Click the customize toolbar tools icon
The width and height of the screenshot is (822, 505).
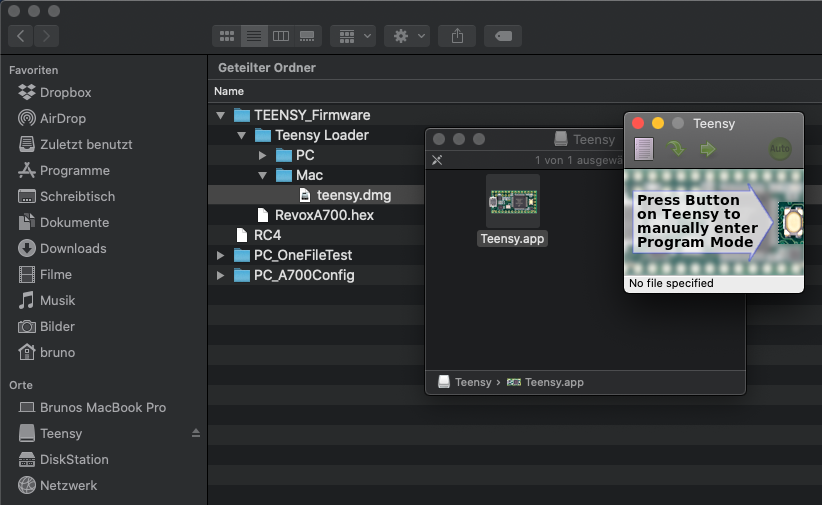point(437,160)
